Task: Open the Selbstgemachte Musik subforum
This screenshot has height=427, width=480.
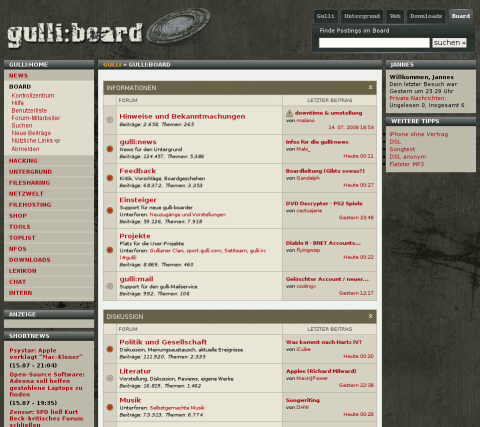Action: coord(177,408)
